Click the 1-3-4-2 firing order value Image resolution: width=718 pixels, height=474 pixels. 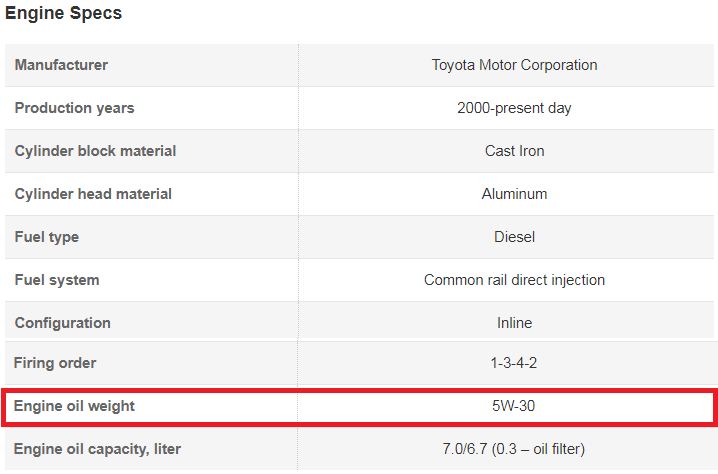coord(513,363)
